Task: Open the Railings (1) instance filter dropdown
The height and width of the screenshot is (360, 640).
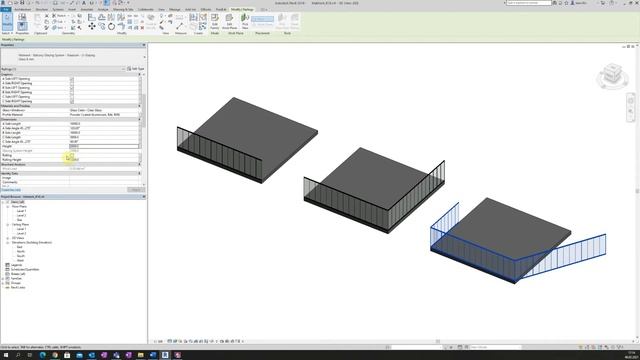Action: coord(123,69)
